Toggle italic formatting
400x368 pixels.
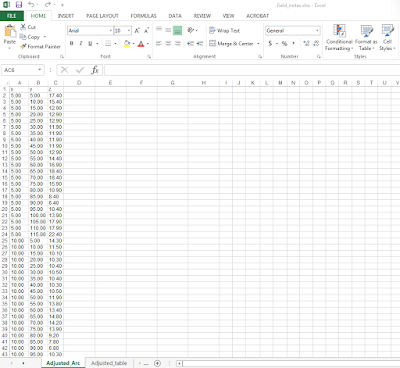[x=81, y=43]
